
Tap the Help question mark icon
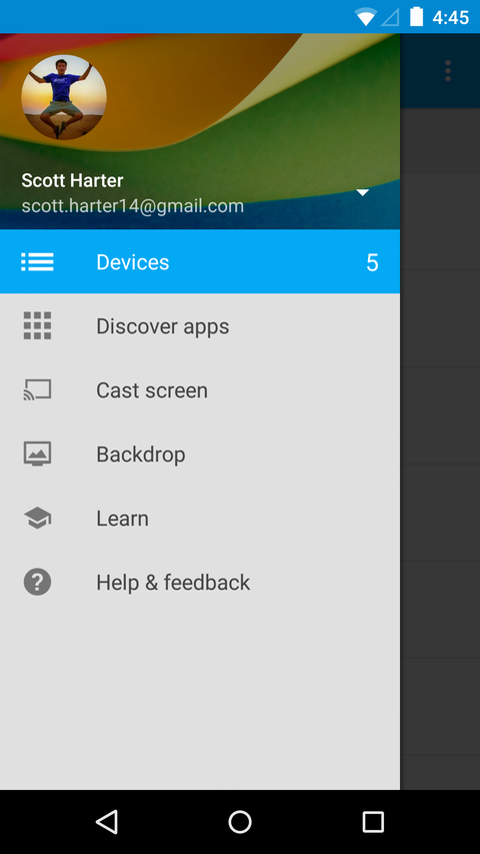37,582
